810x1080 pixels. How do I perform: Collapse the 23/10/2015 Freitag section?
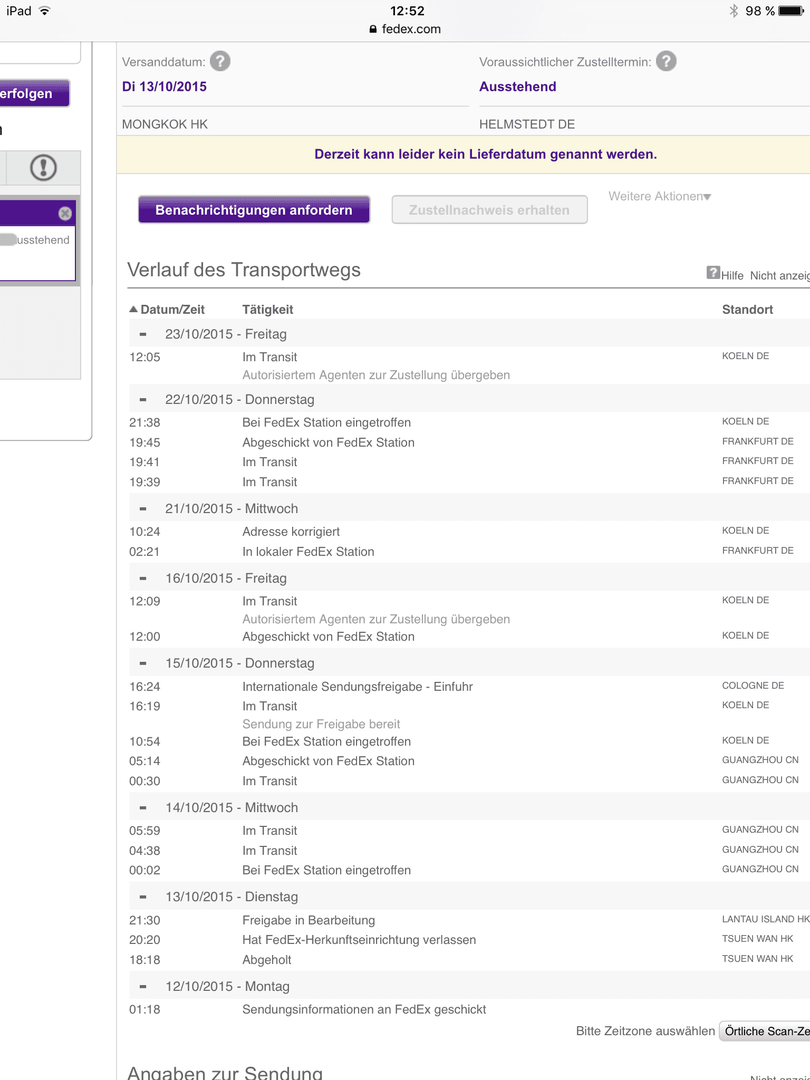143,334
